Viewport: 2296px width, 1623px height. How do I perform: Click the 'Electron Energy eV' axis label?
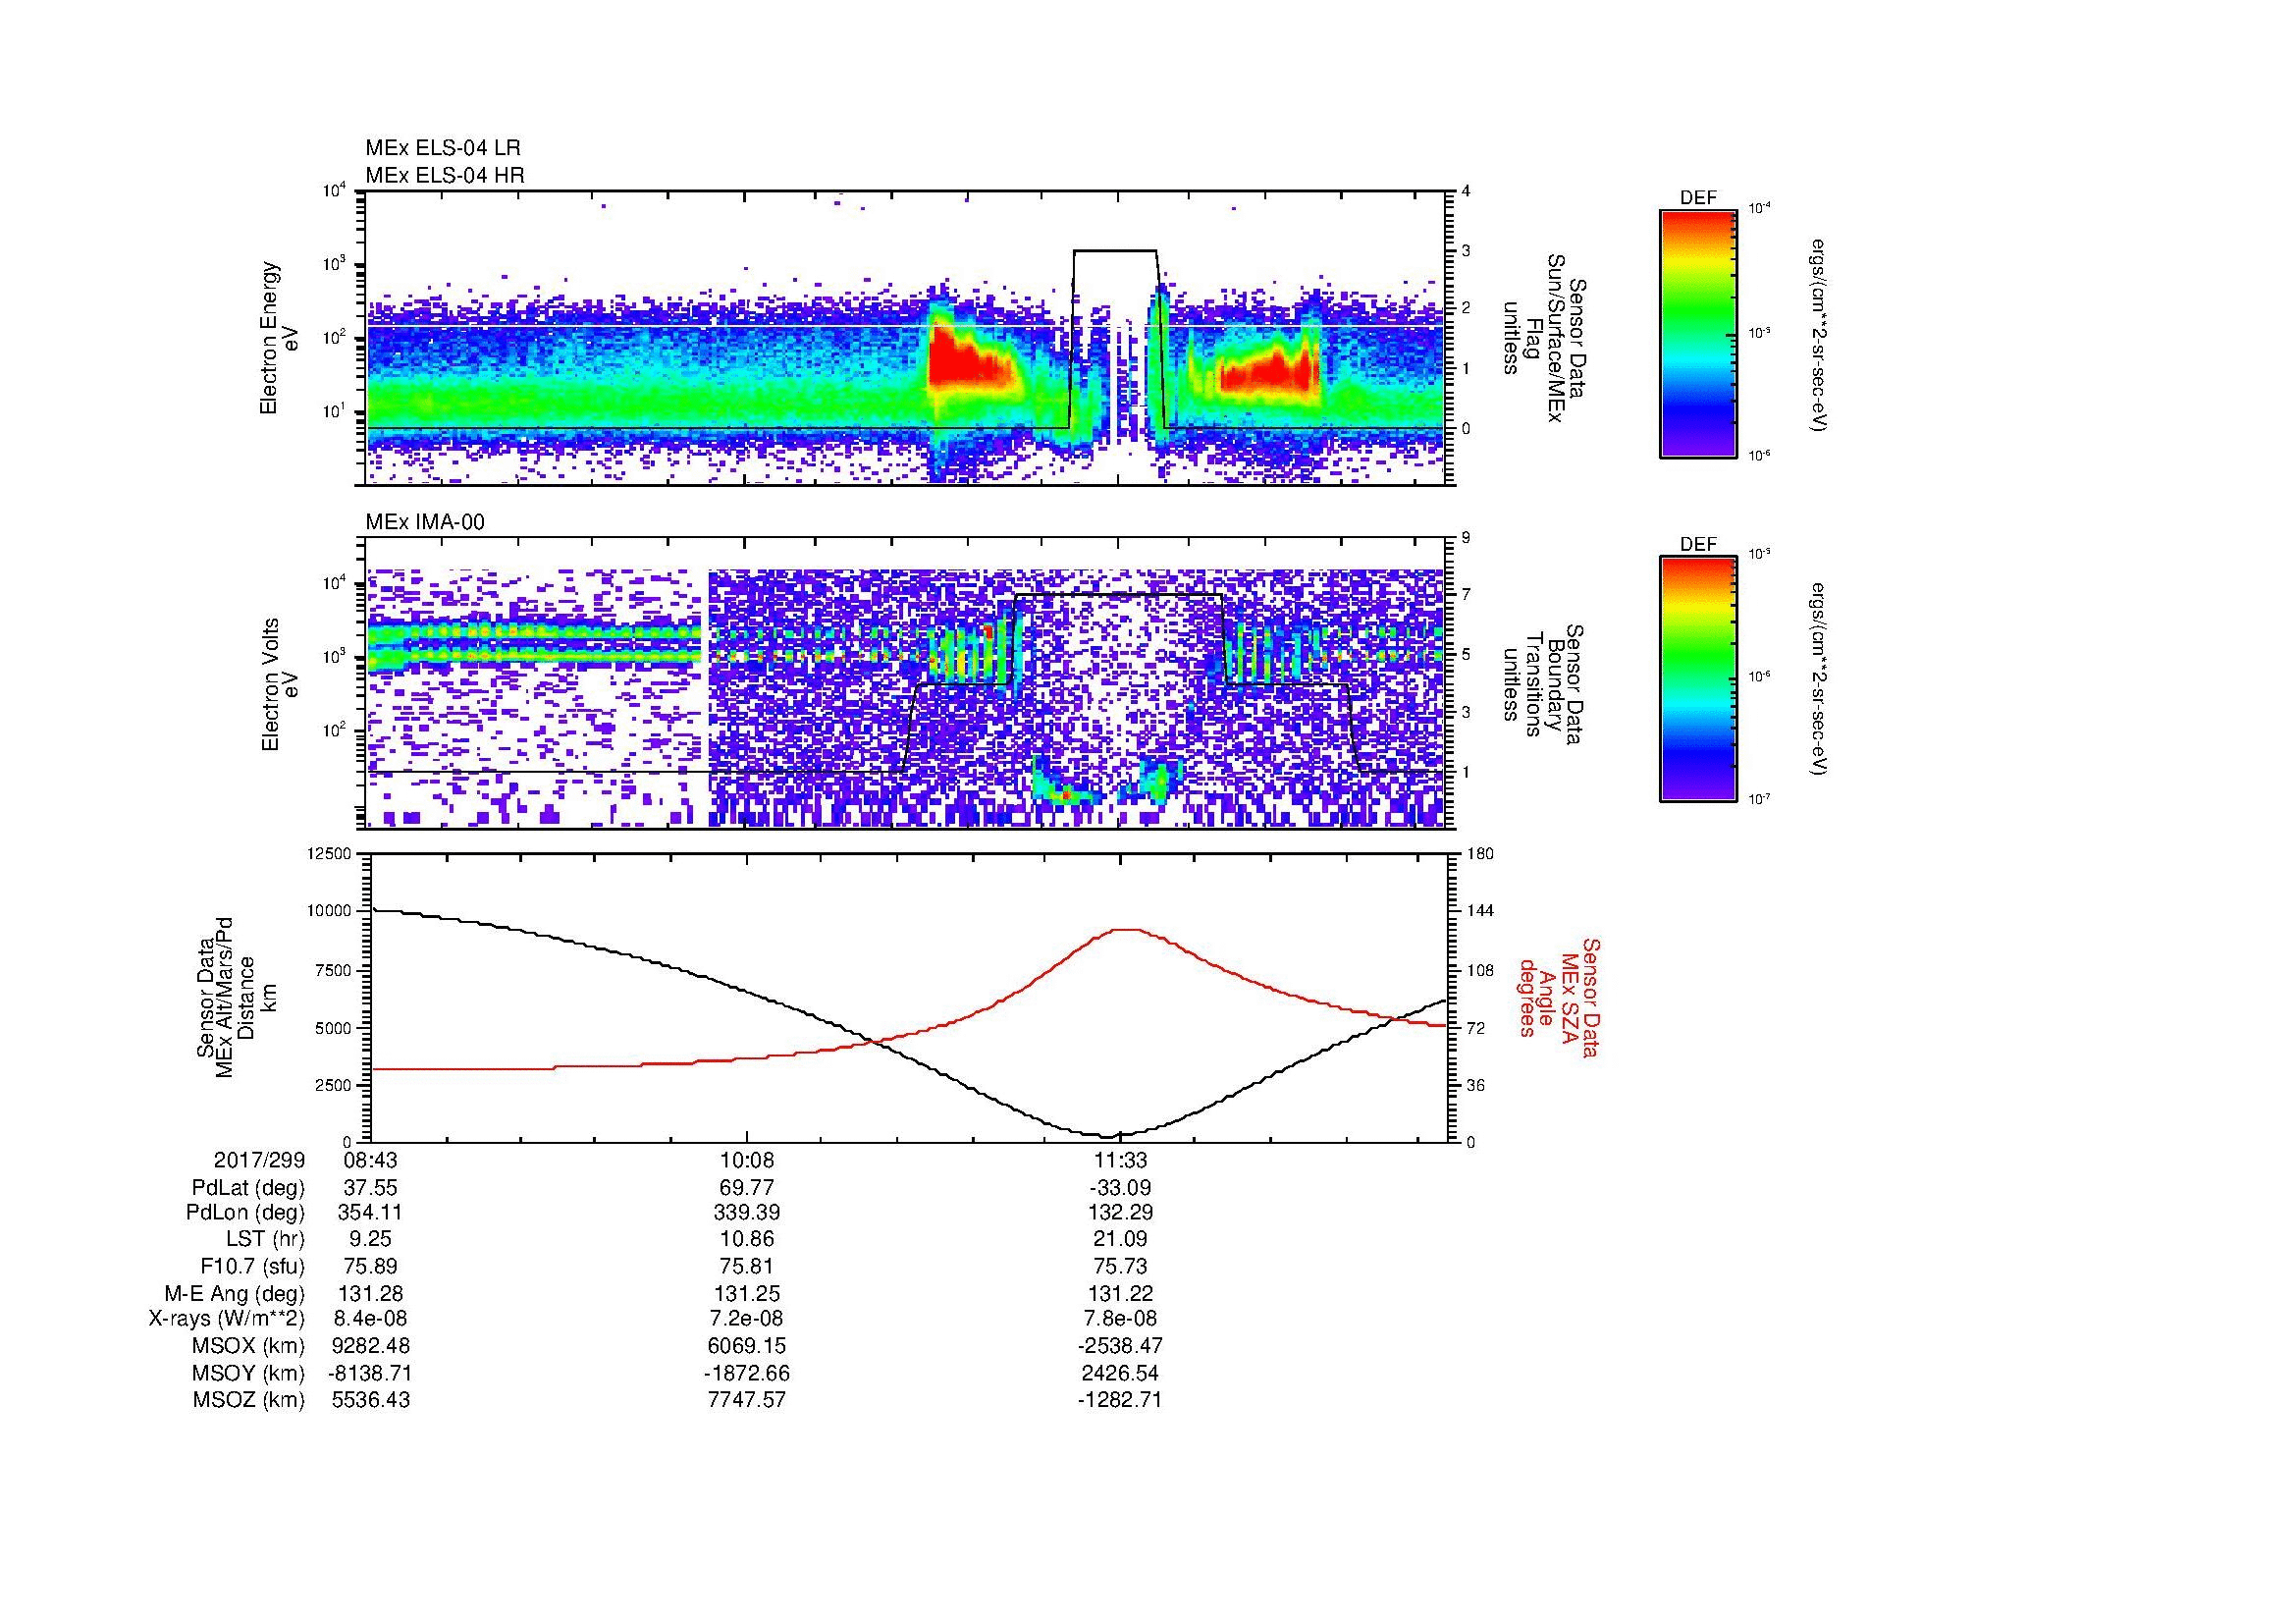click(x=279, y=338)
